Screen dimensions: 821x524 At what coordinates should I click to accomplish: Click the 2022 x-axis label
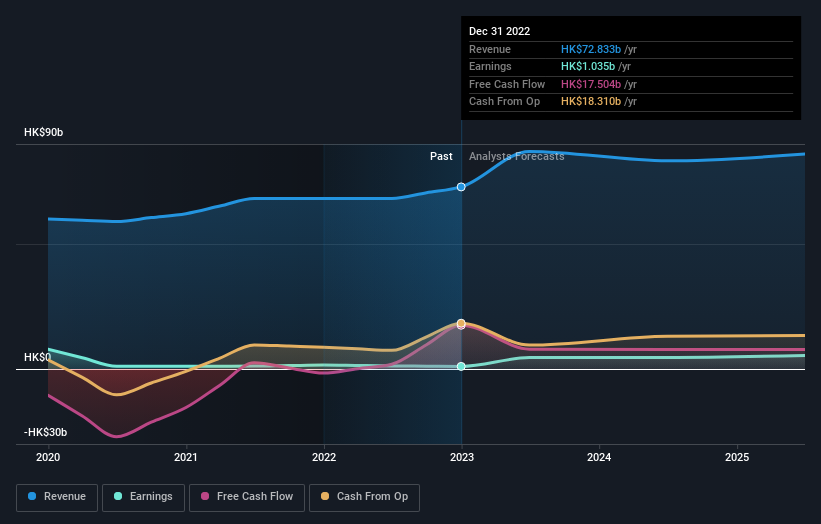point(324,458)
